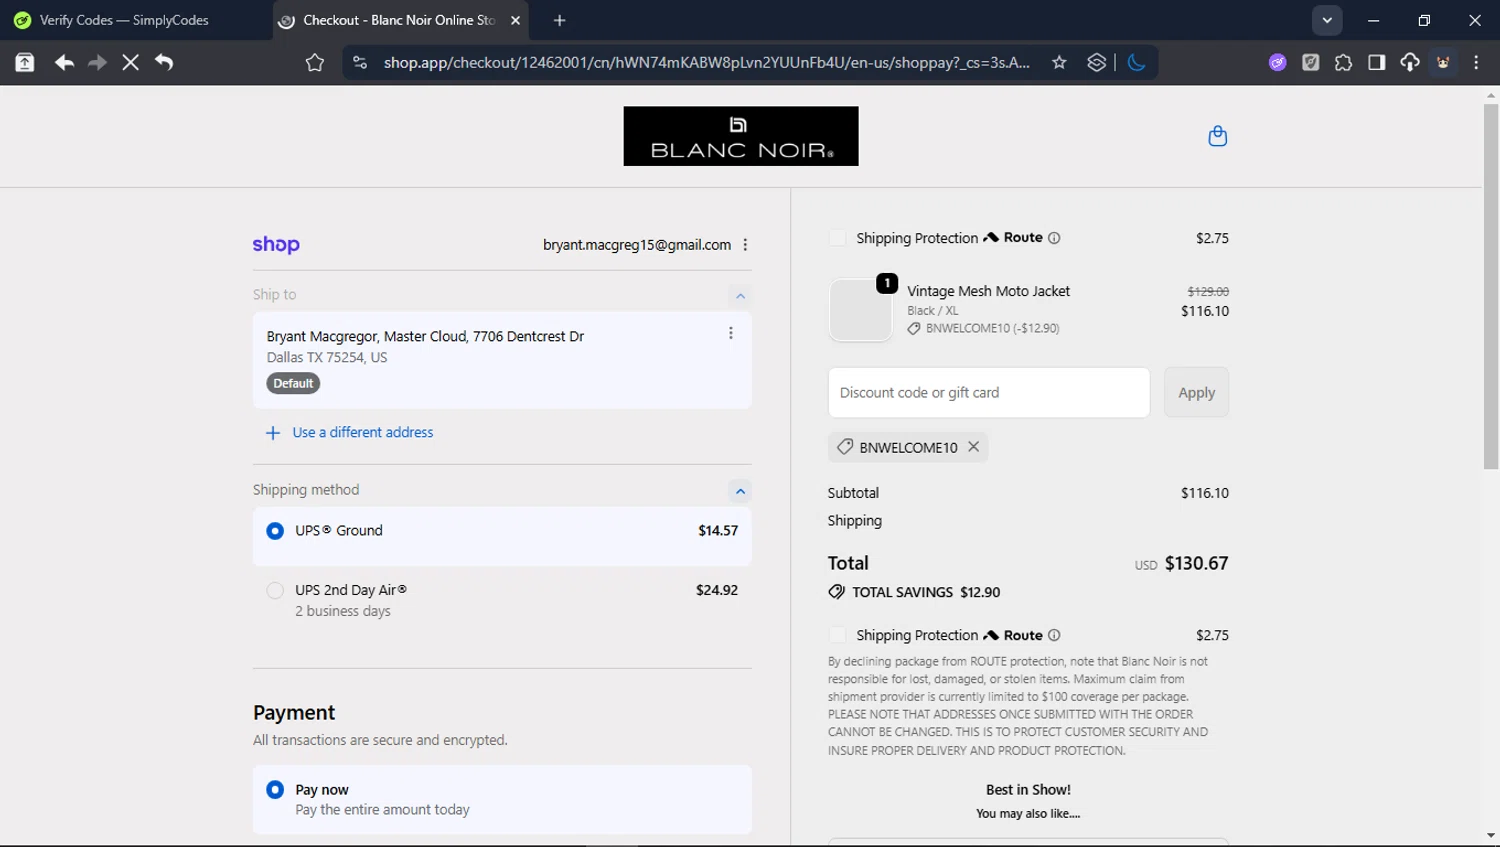This screenshot has height=847, width=1500.
Task: Go forward with browser forward arrow
Action: click(x=97, y=62)
